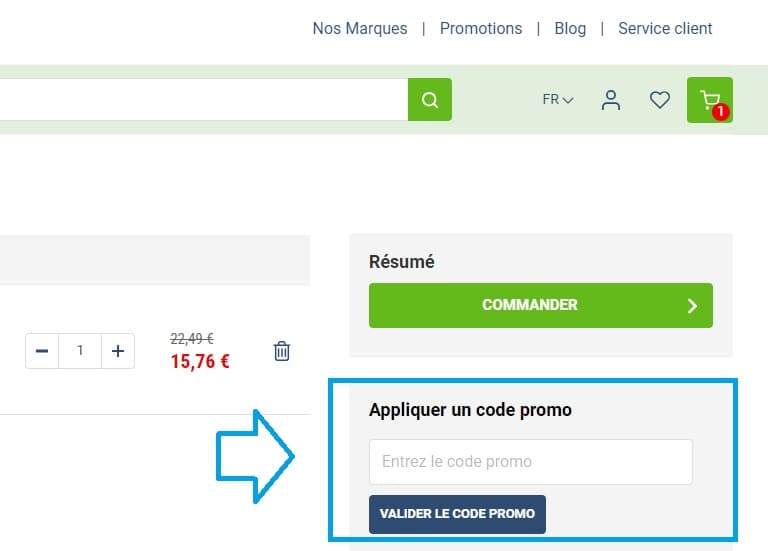Select the quantity number field
This screenshot has height=551, width=768.
80,351
